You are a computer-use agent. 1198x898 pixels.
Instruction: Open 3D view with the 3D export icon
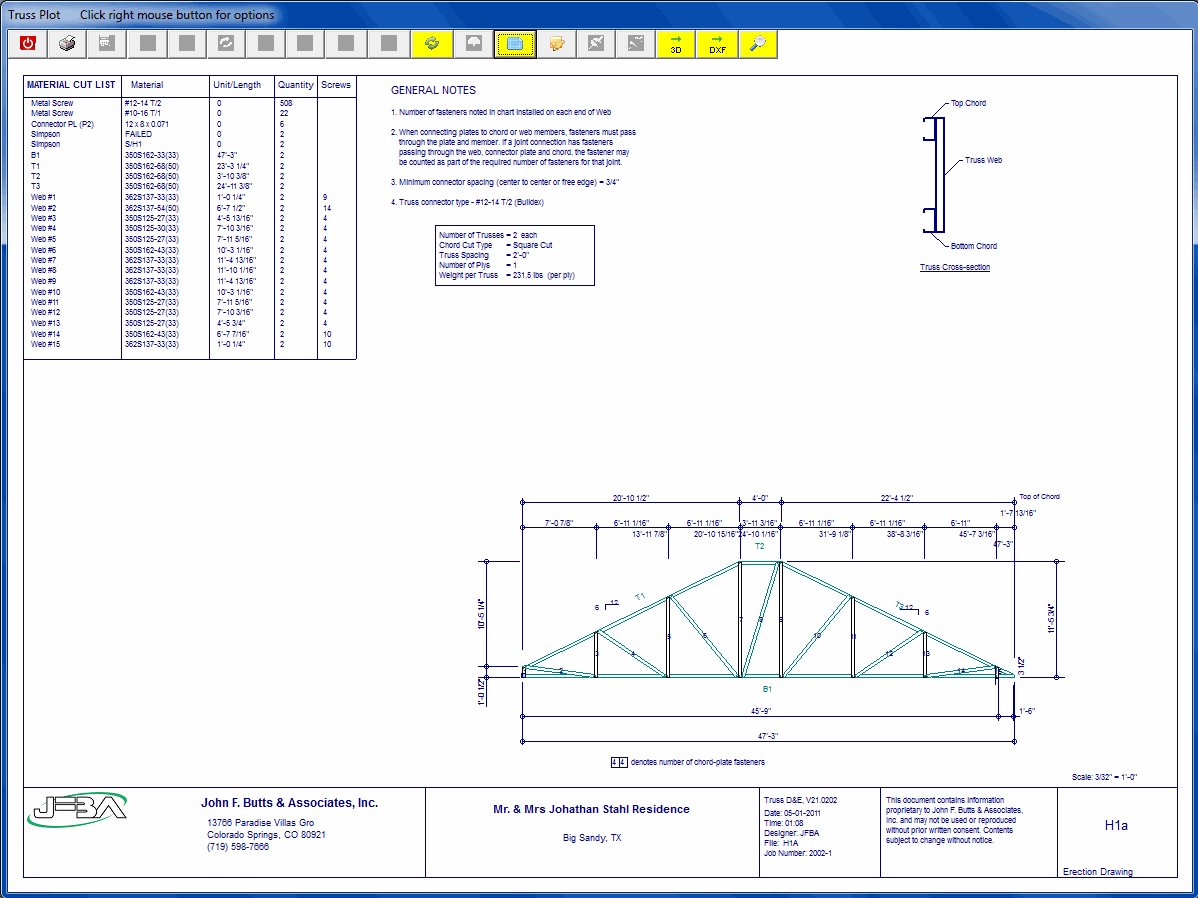coord(675,43)
